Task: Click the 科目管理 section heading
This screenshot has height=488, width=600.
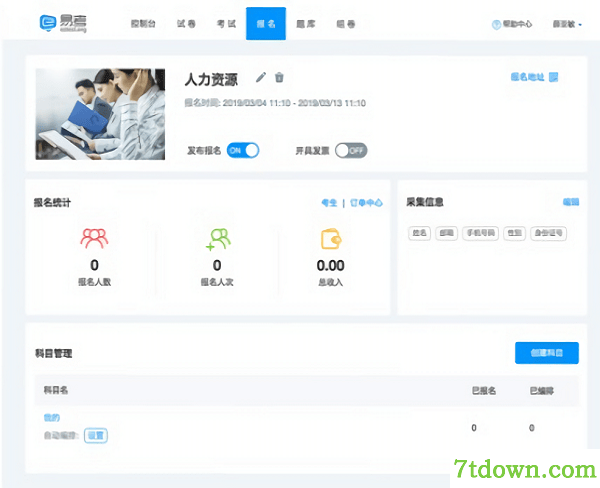Action: (54, 353)
